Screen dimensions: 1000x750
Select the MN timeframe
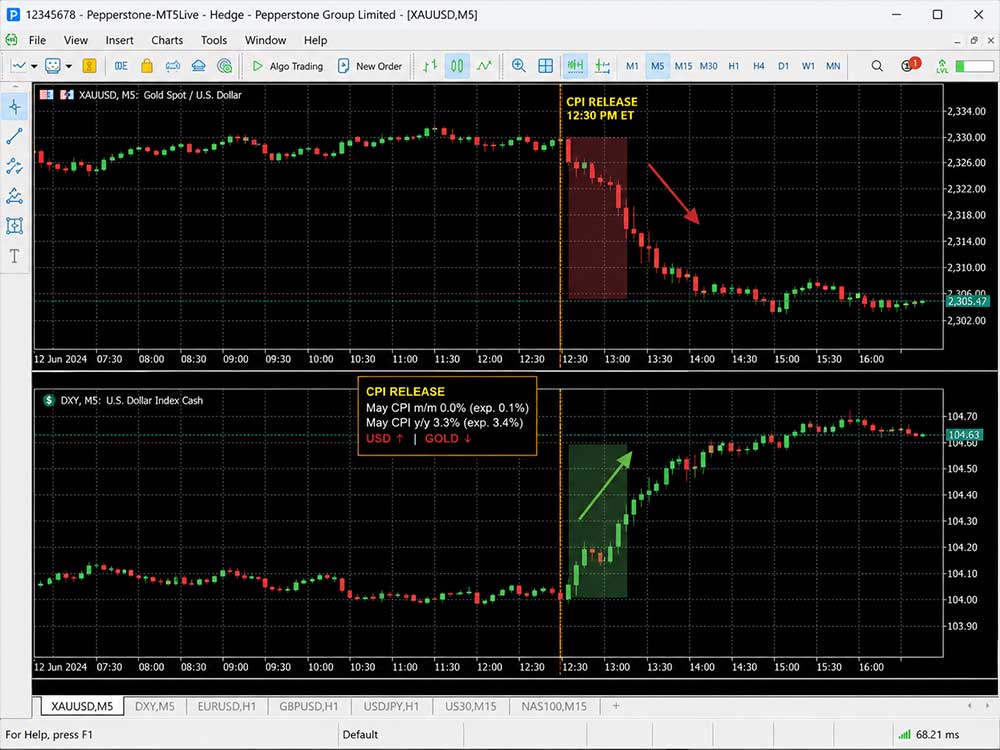tap(833, 66)
